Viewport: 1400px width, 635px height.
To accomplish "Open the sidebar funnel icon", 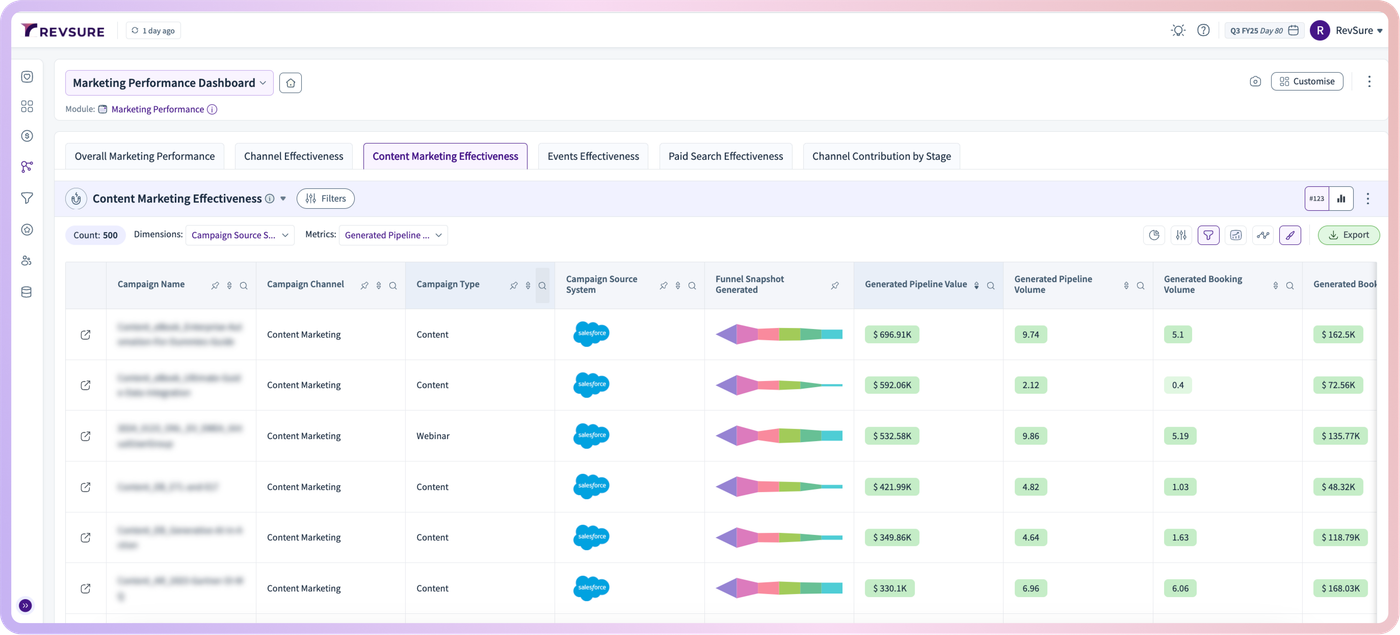I will 27,198.
